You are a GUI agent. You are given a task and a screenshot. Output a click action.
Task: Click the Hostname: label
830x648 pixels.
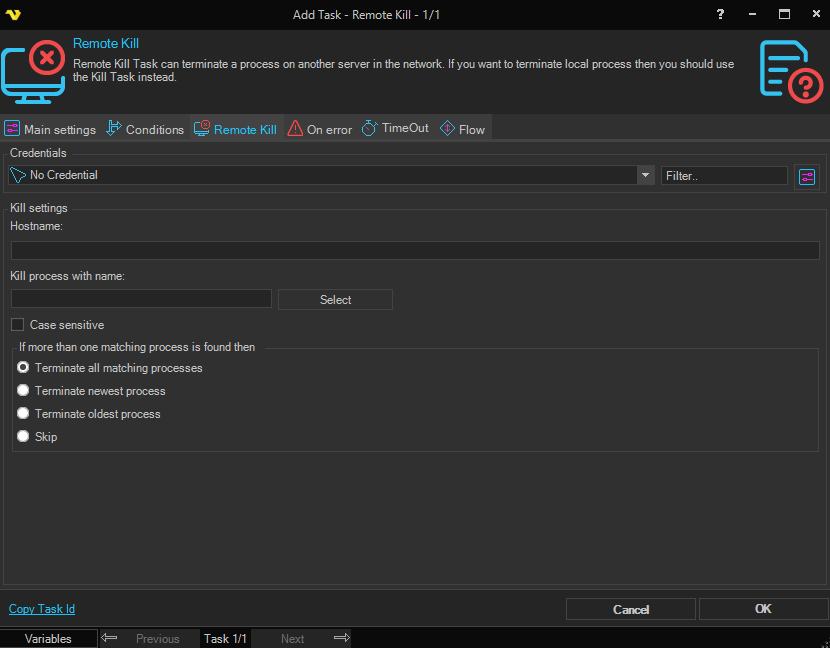[x=36, y=226]
